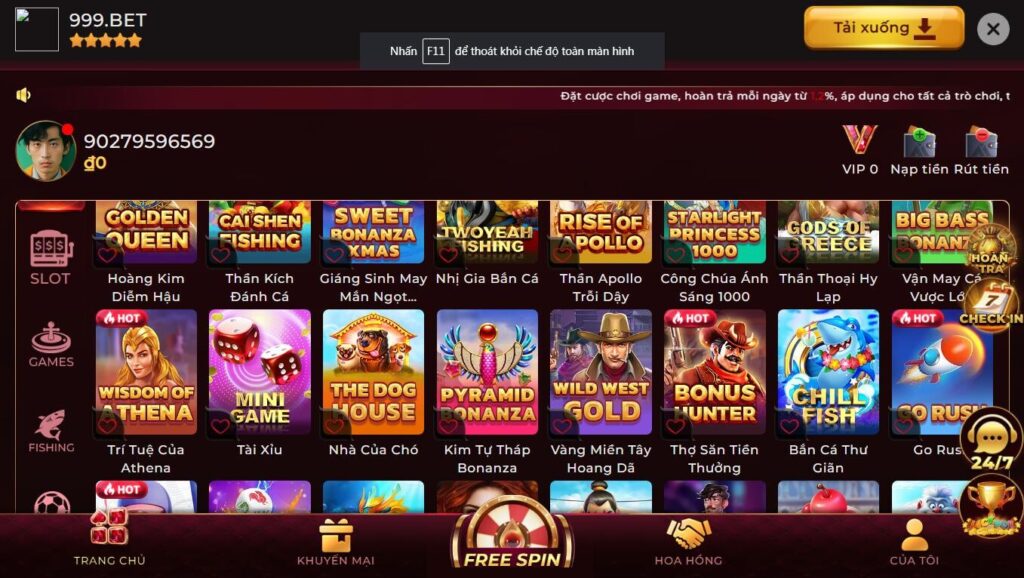
Task: Open the FISHING shark category
Action: click(x=51, y=431)
